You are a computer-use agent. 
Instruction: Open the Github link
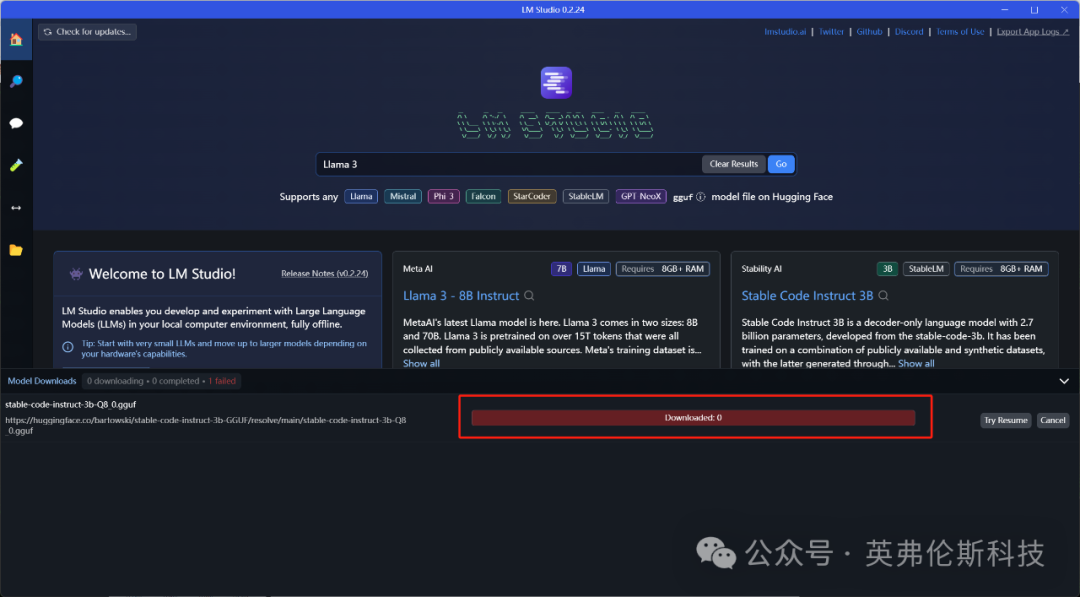(869, 32)
